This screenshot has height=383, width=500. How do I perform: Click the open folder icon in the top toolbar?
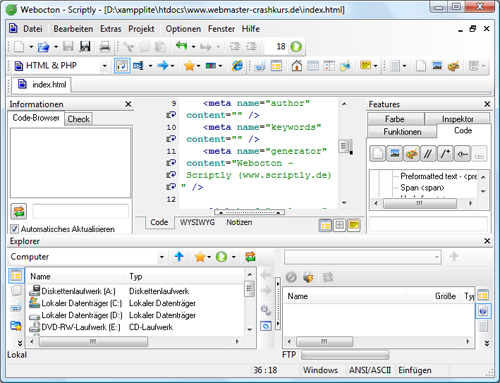coord(43,47)
